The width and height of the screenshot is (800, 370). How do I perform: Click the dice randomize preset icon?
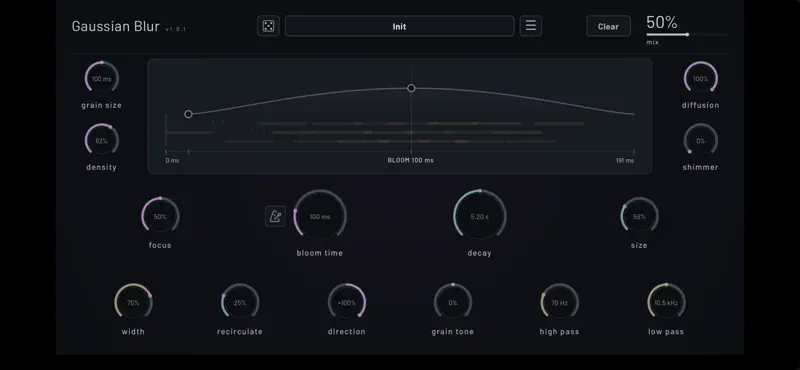[268, 26]
